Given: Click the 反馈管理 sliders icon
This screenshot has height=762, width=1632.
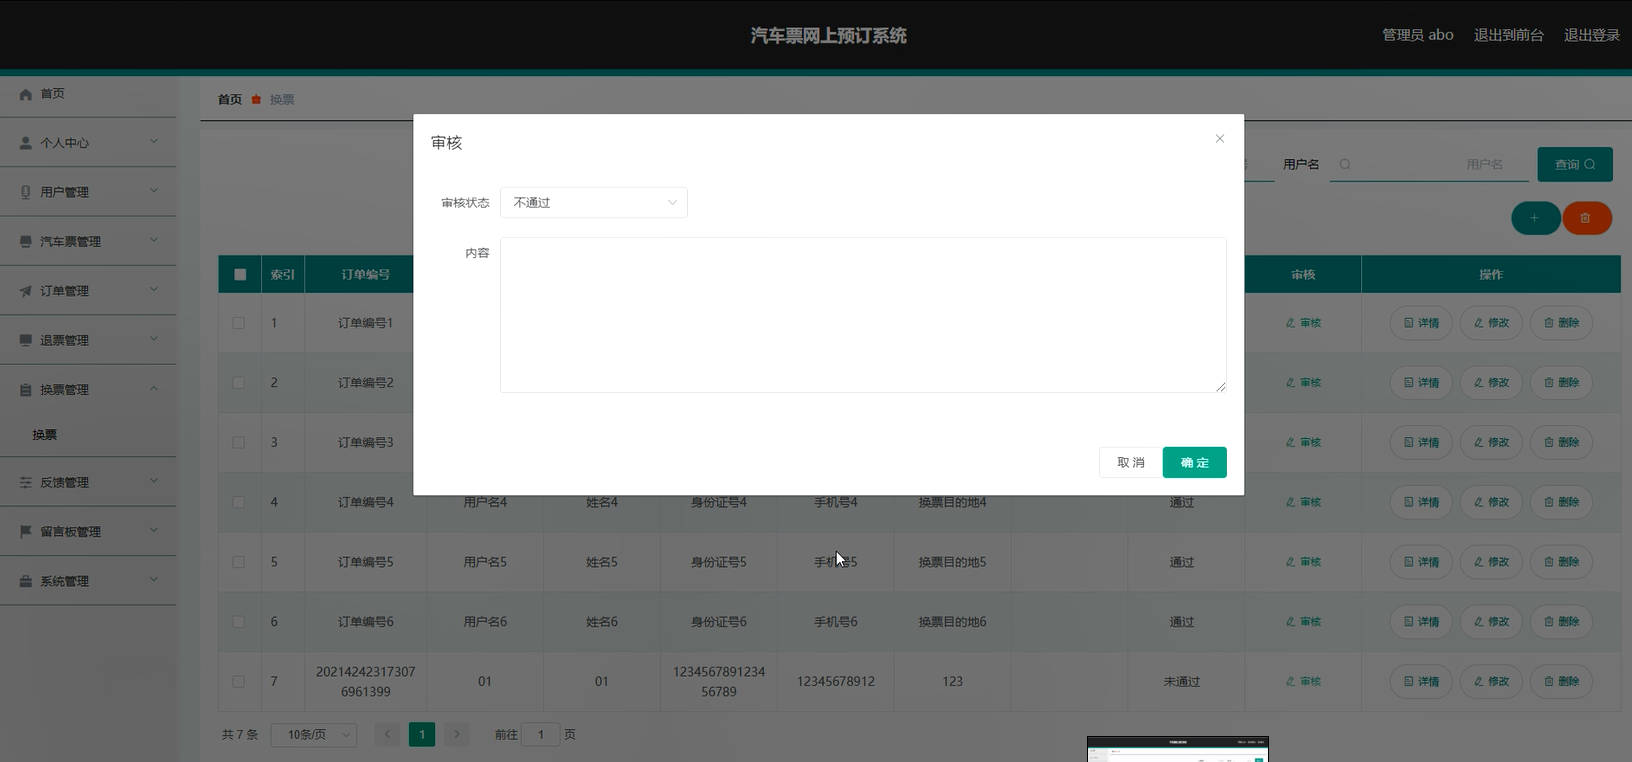Looking at the screenshot, I should [x=26, y=482].
